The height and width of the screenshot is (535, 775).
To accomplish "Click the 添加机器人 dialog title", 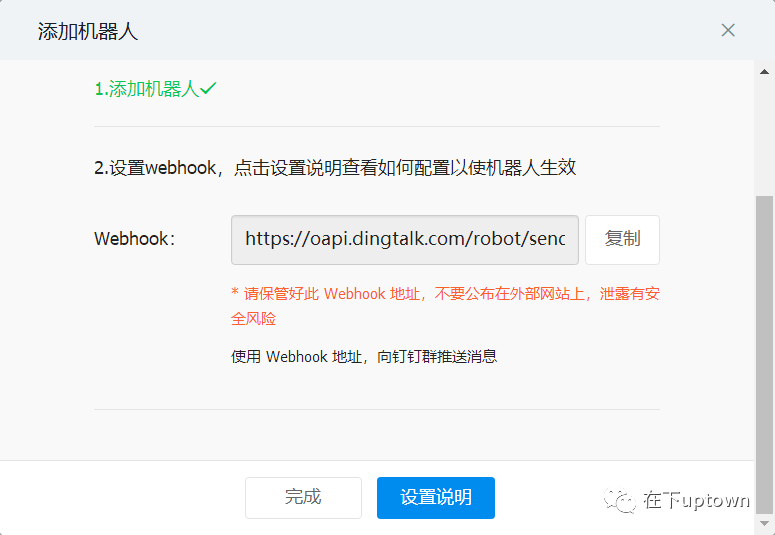I will pos(88,32).
